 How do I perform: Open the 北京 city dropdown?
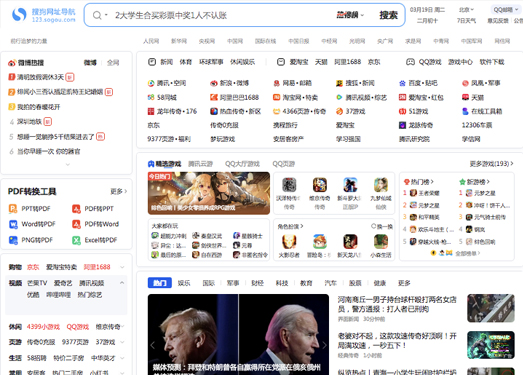click(x=466, y=10)
